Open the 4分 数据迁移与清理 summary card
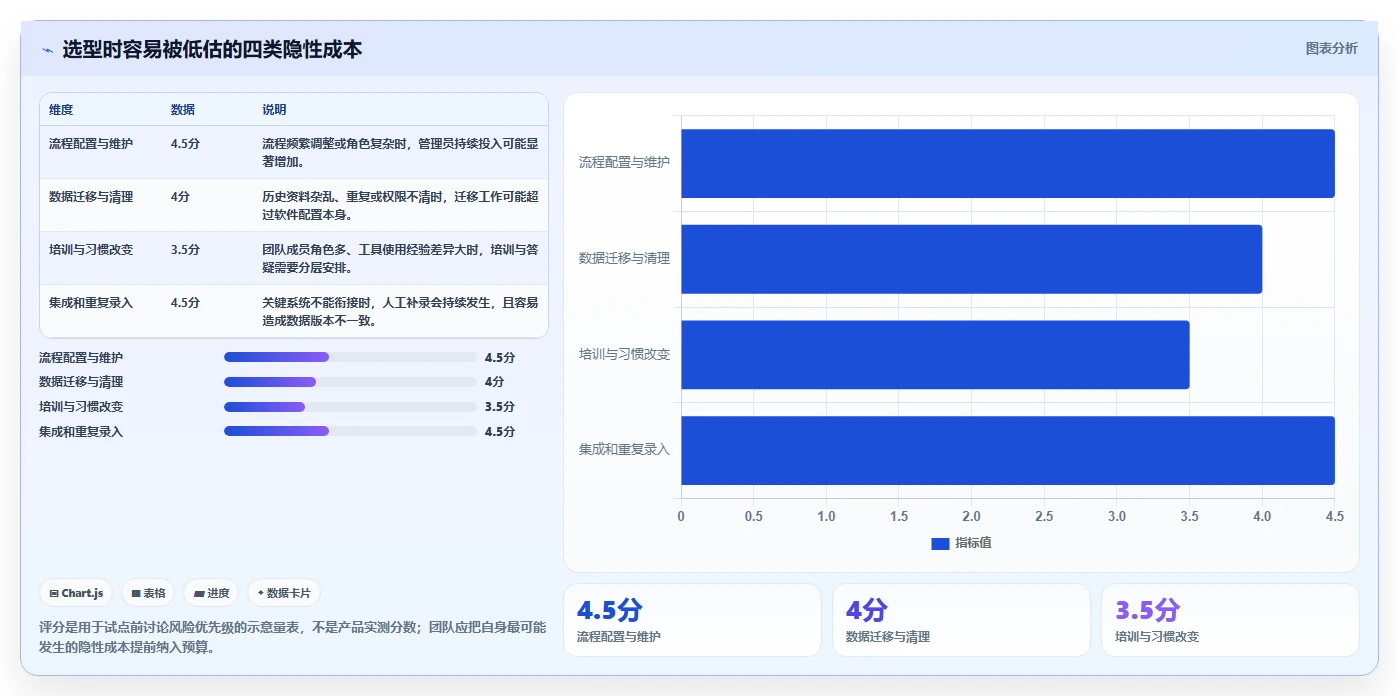The image size is (1399, 696). (x=961, y=620)
